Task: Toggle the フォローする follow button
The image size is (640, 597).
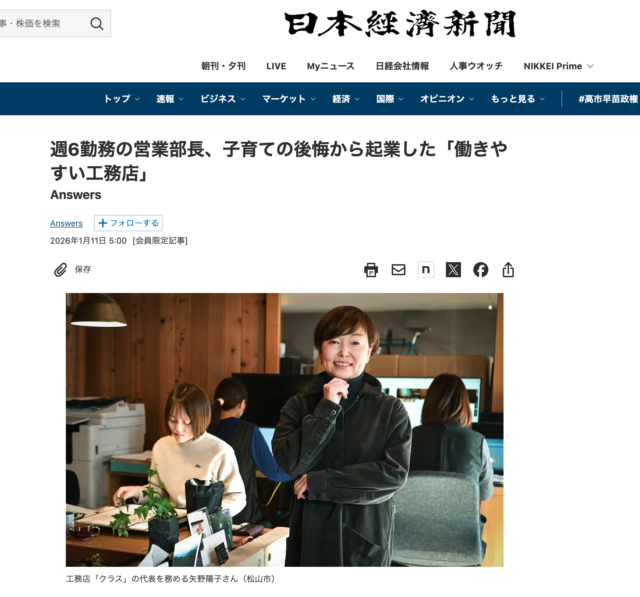Action: [128, 223]
